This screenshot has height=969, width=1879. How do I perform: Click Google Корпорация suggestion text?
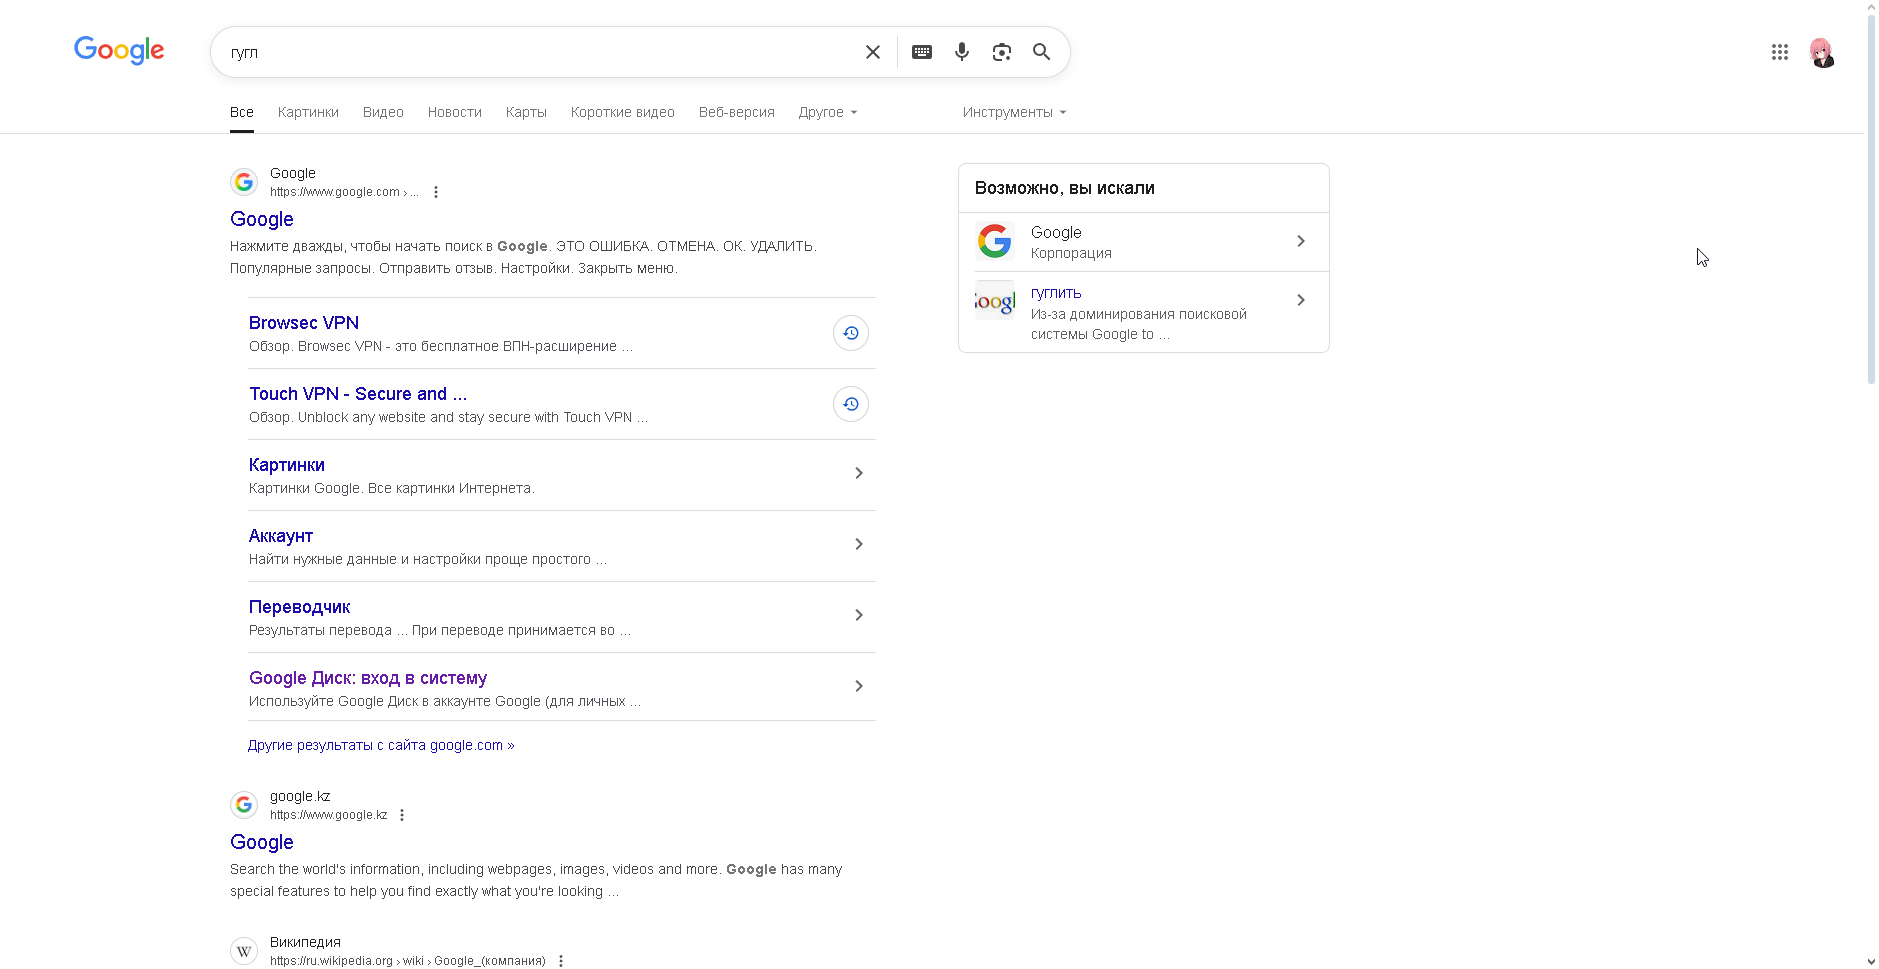1071,242
